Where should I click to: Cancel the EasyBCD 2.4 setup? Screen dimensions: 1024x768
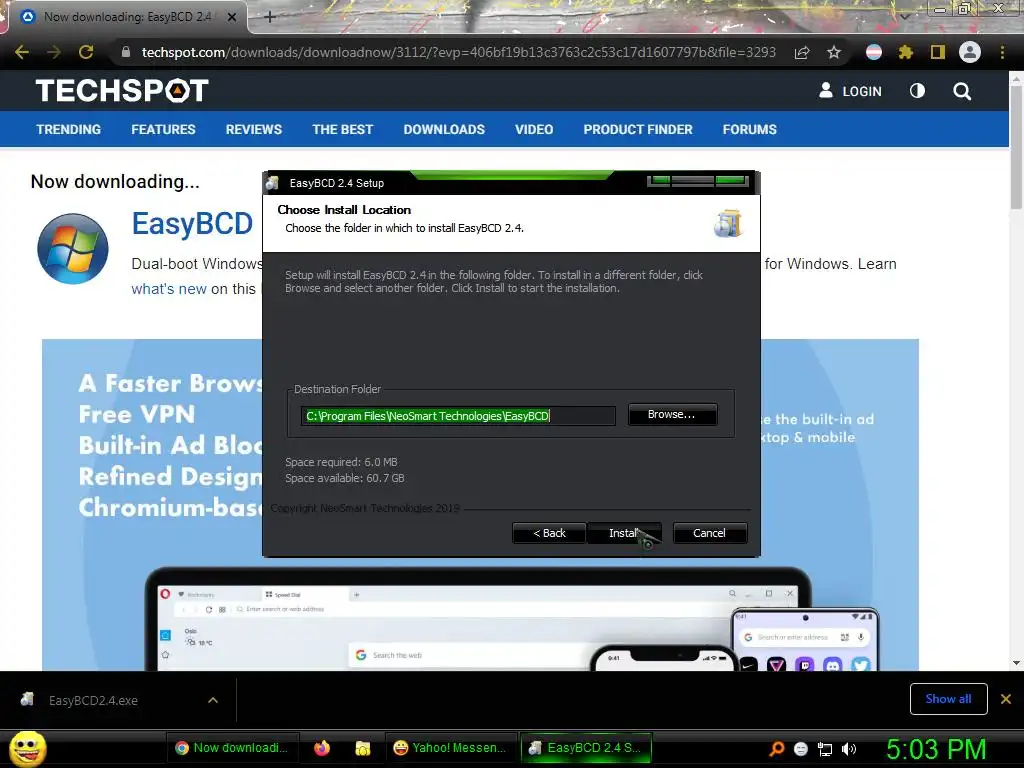coord(709,533)
